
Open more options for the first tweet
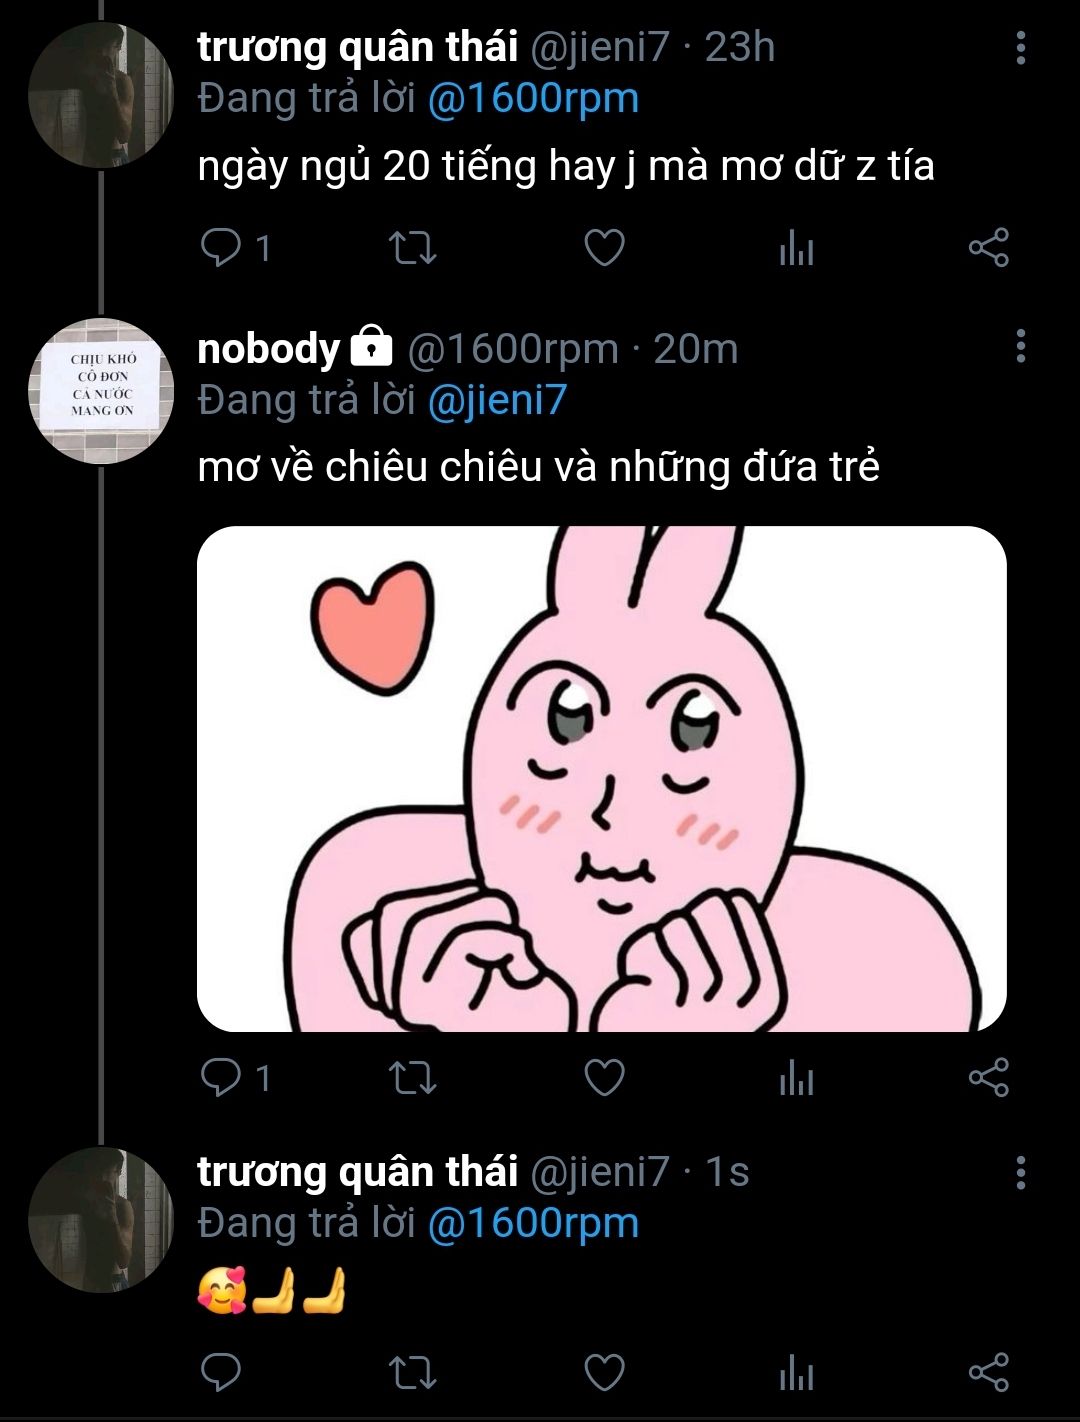click(x=1020, y=47)
